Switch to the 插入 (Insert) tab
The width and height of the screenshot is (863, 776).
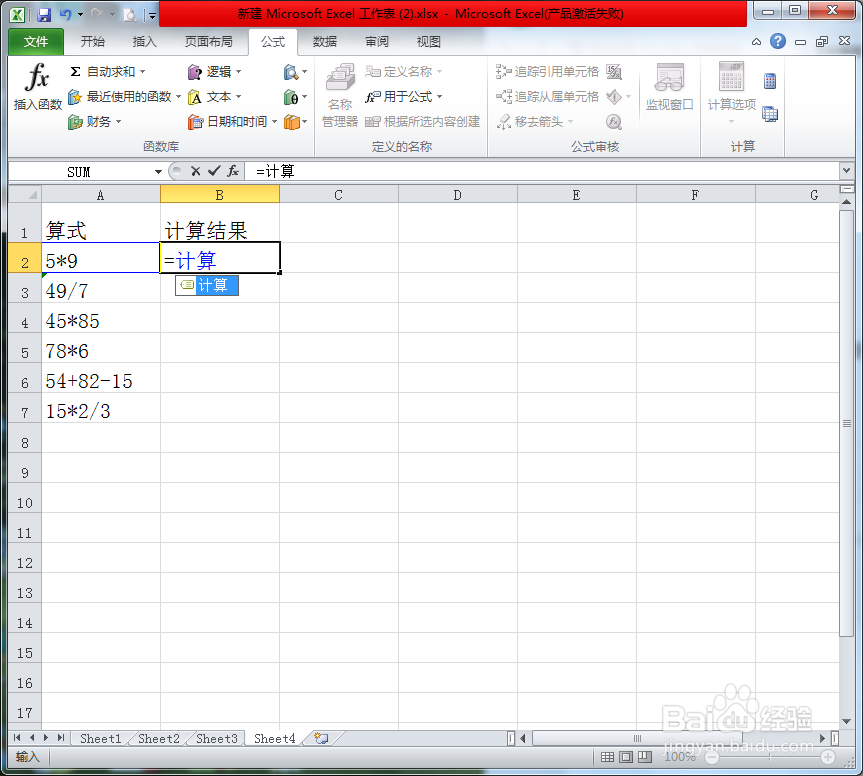[145, 42]
